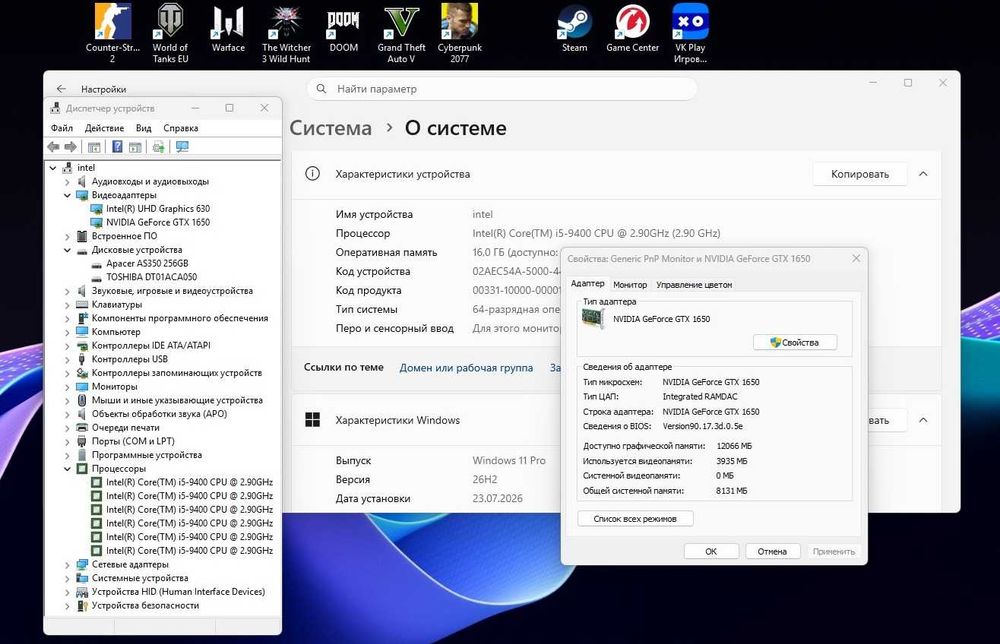1000x644 pixels.
Task: Click the Копировать button for device specs
Action: [860, 174]
